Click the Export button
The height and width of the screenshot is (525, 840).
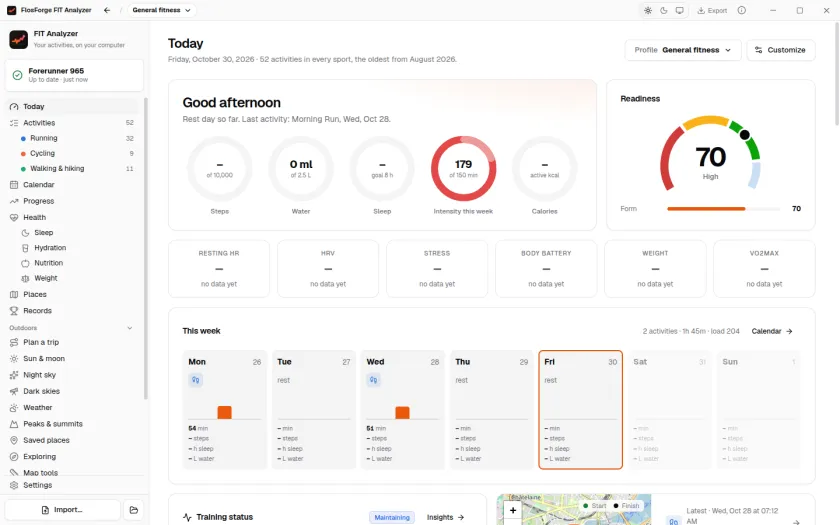pyautogui.click(x=712, y=10)
